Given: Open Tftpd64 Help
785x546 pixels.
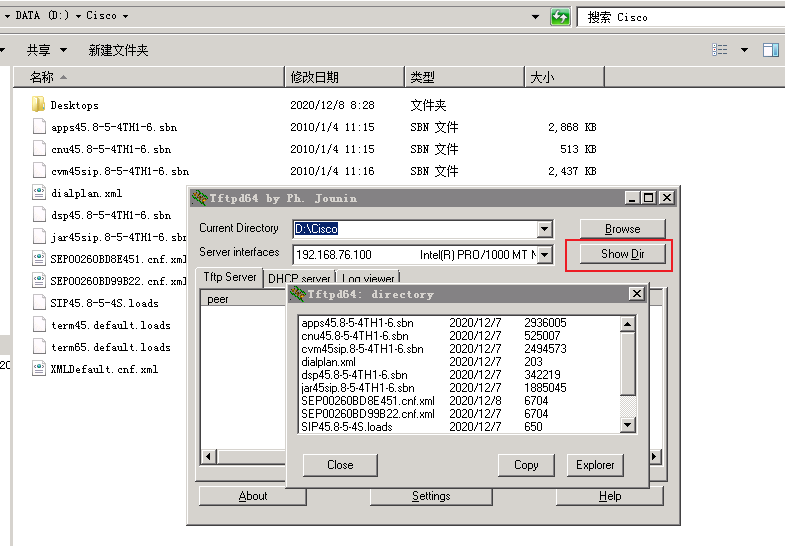Looking at the screenshot, I should (609, 496).
